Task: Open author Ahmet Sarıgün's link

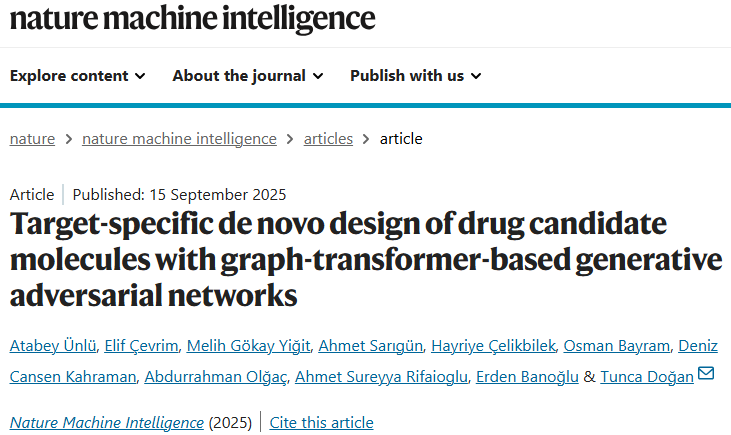Action: [368, 346]
